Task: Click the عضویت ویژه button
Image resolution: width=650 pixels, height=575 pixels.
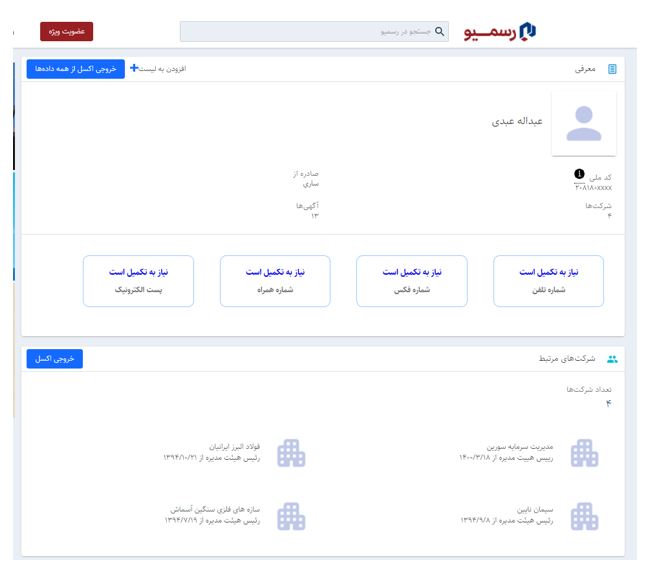Action: click(x=66, y=32)
